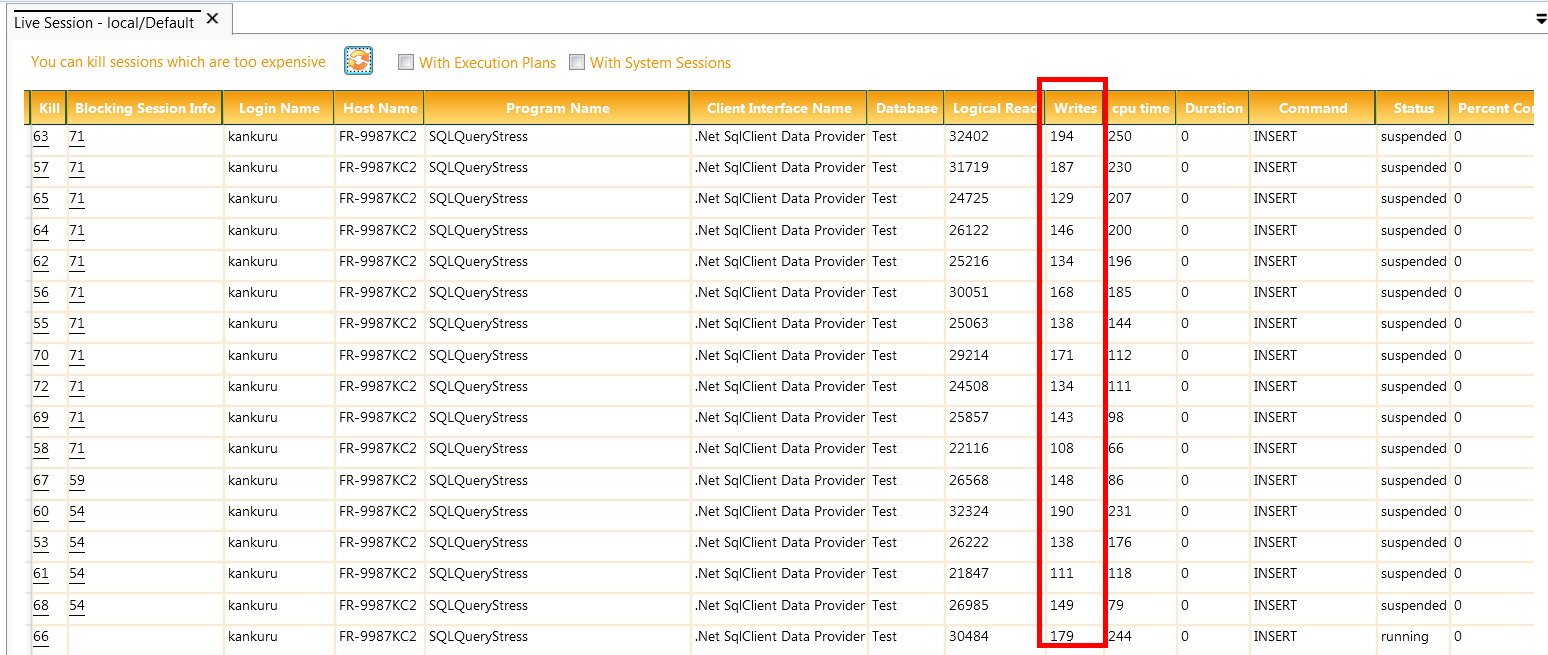
Task: Kill session 63 via its link
Action: pos(41,137)
